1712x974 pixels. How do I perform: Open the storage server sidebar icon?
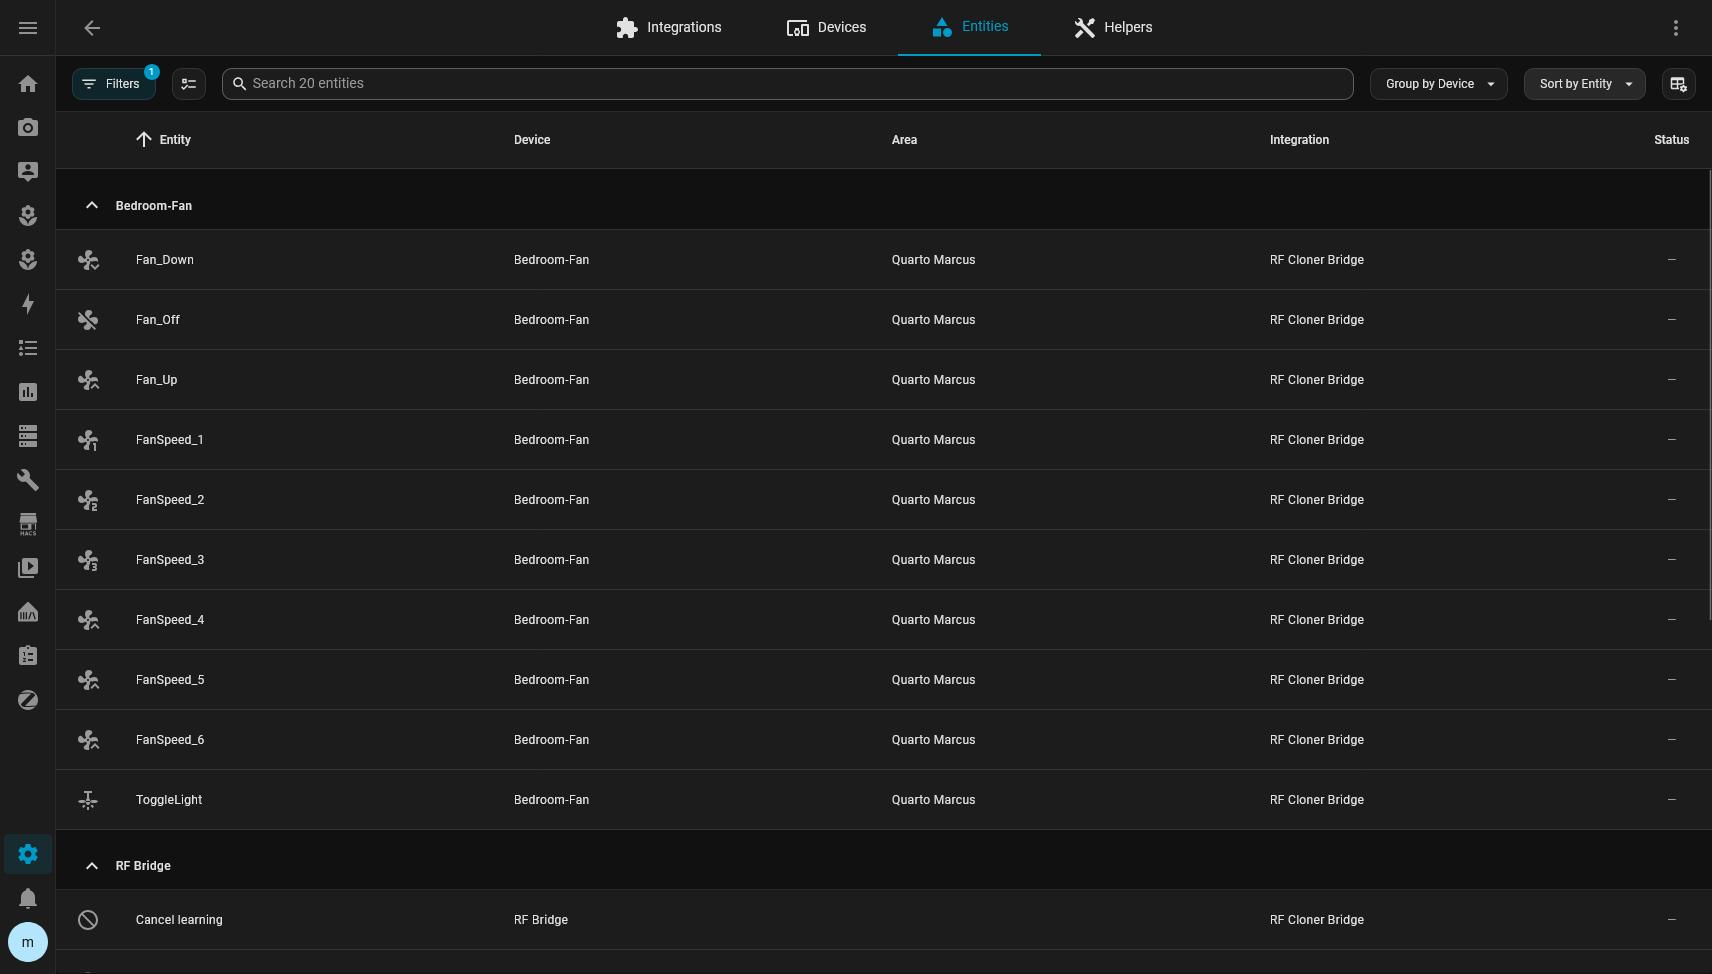pyautogui.click(x=28, y=436)
